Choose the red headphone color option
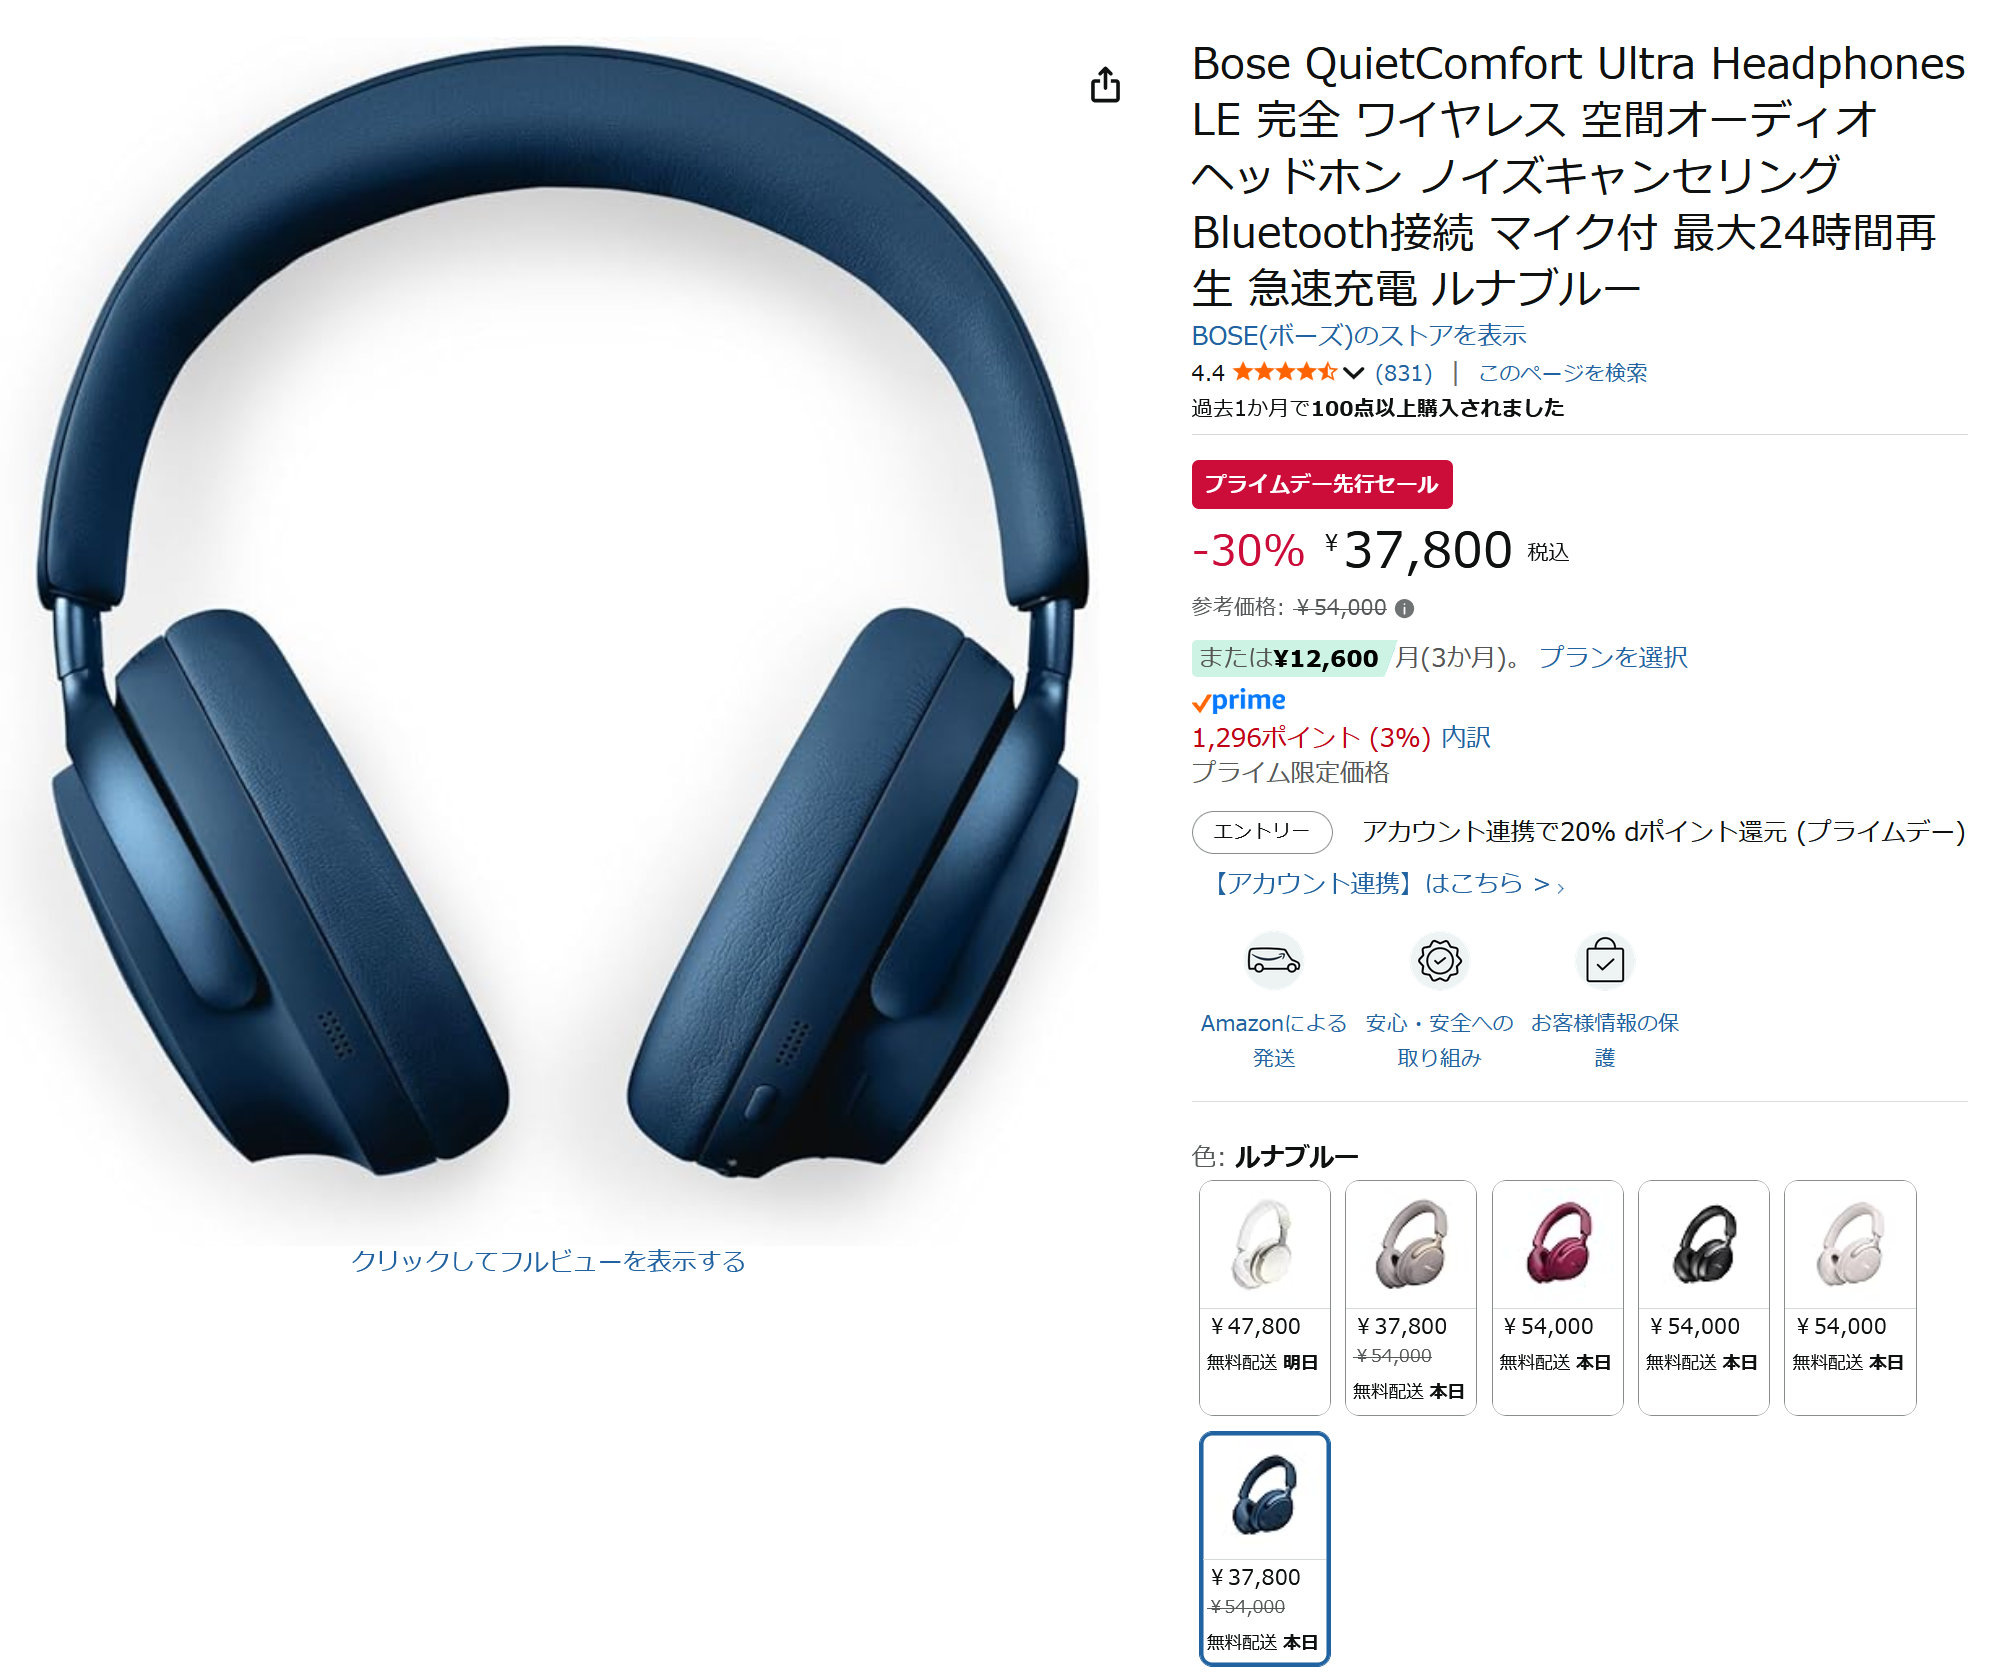The width and height of the screenshot is (2000, 1680). pyautogui.click(x=1557, y=1297)
